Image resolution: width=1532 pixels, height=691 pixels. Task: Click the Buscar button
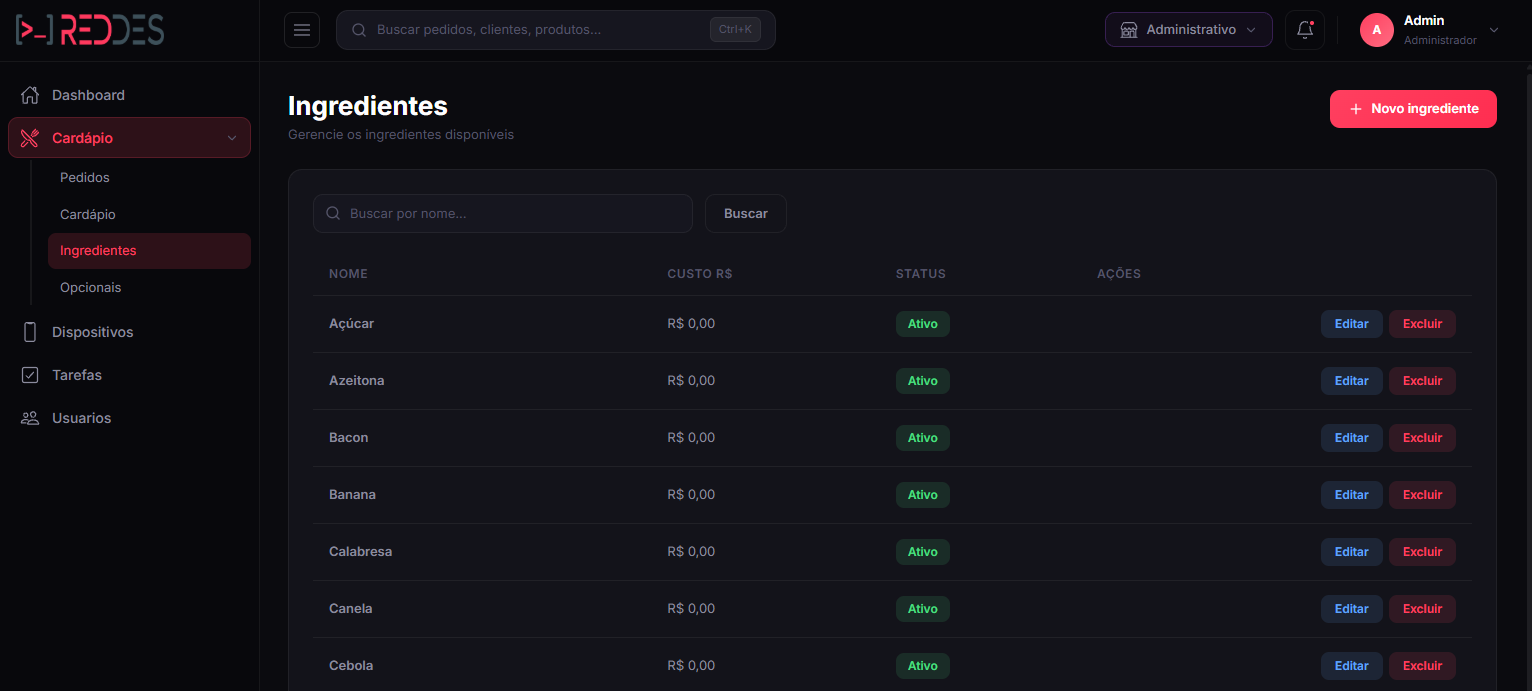[745, 213]
